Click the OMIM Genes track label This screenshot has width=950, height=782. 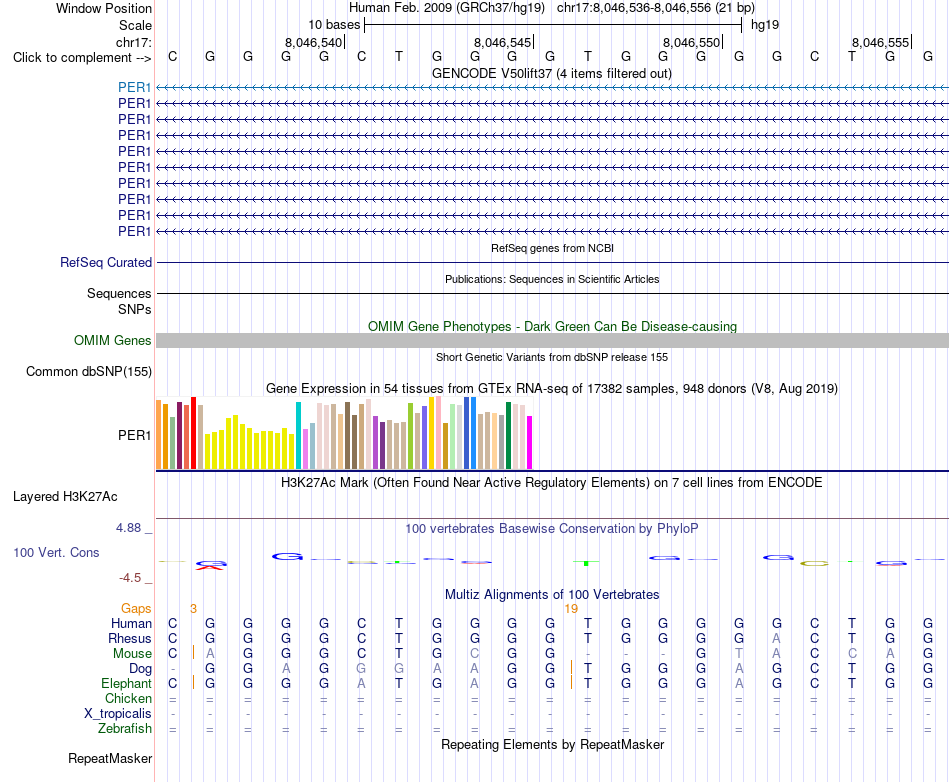click(x=112, y=340)
